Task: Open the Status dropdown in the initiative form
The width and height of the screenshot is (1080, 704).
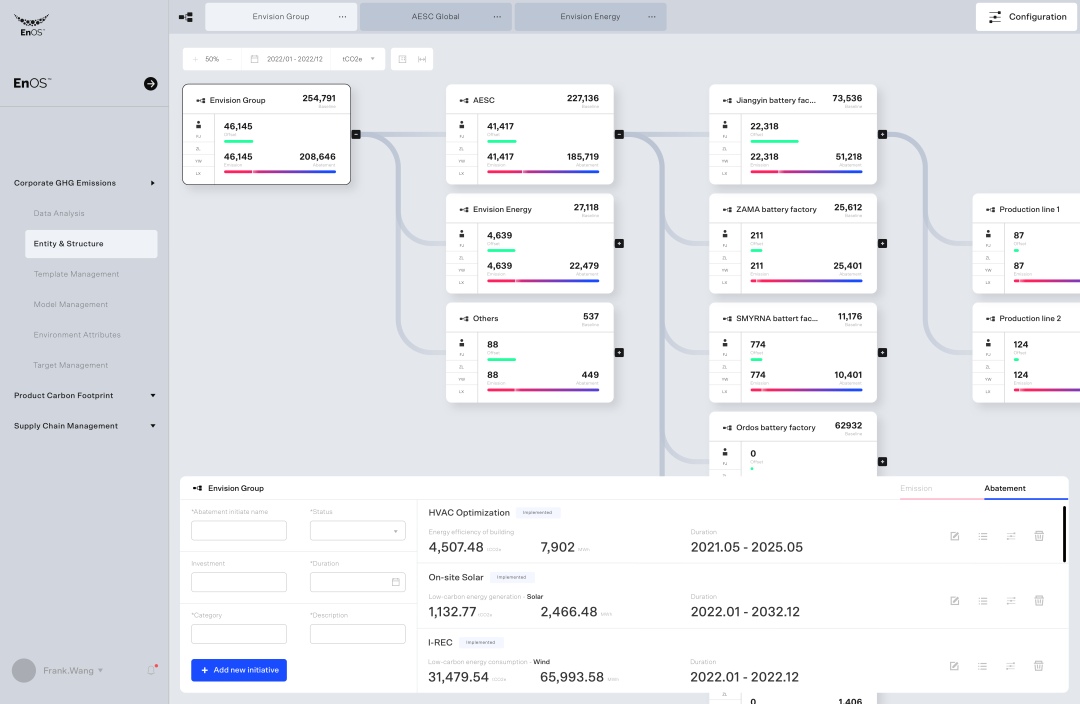Action: coord(357,531)
